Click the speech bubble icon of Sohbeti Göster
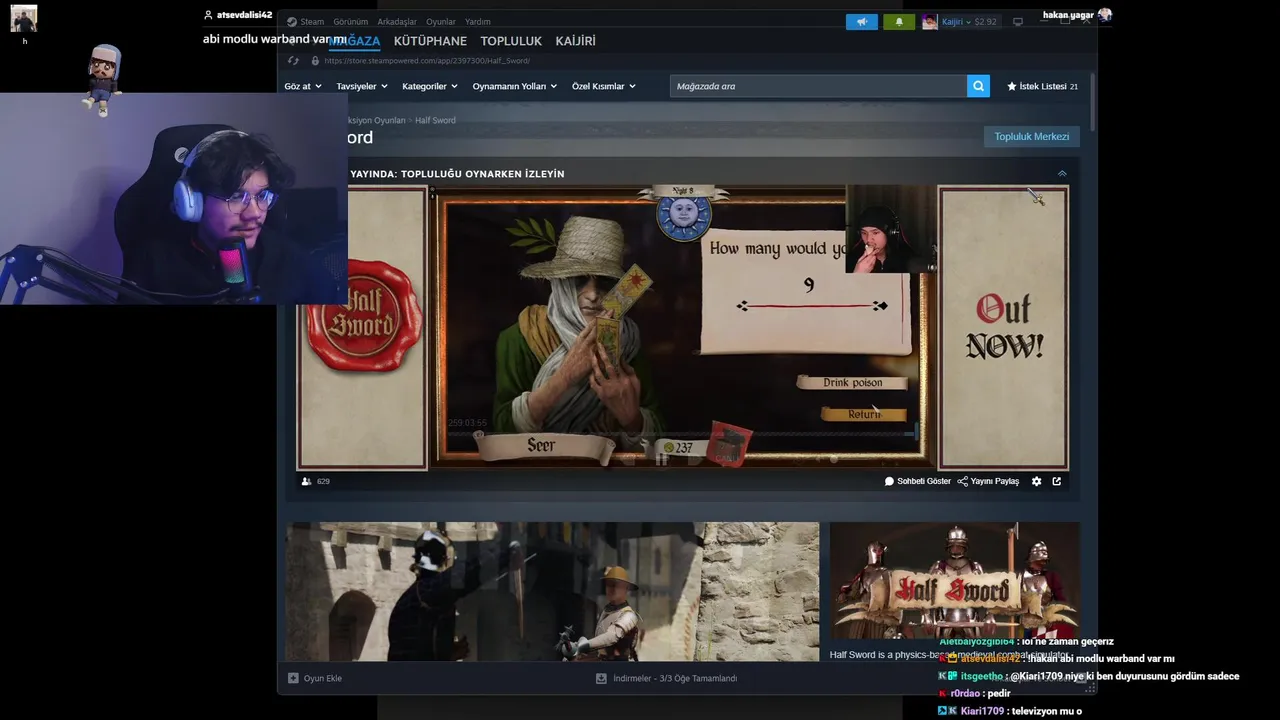The width and height of the screenshot is (1280, 720). coord(889,481)
